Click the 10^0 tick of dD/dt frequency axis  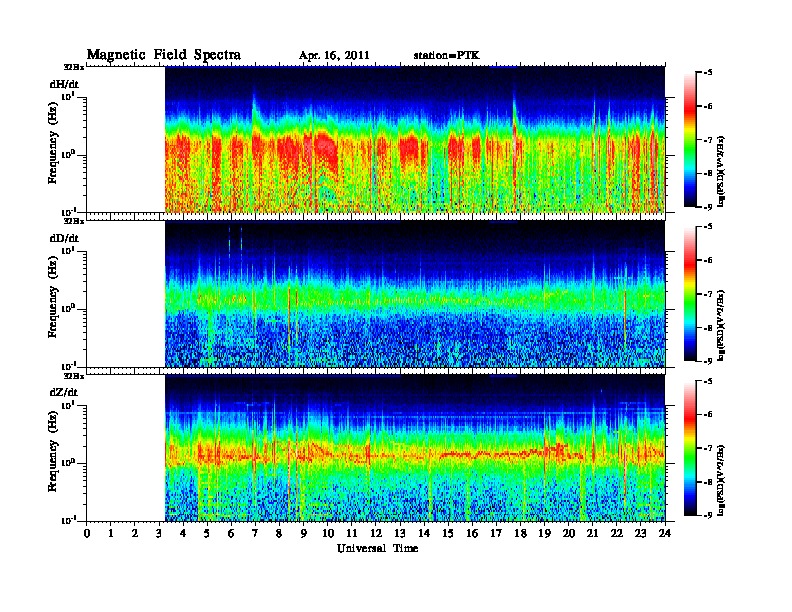69,309
